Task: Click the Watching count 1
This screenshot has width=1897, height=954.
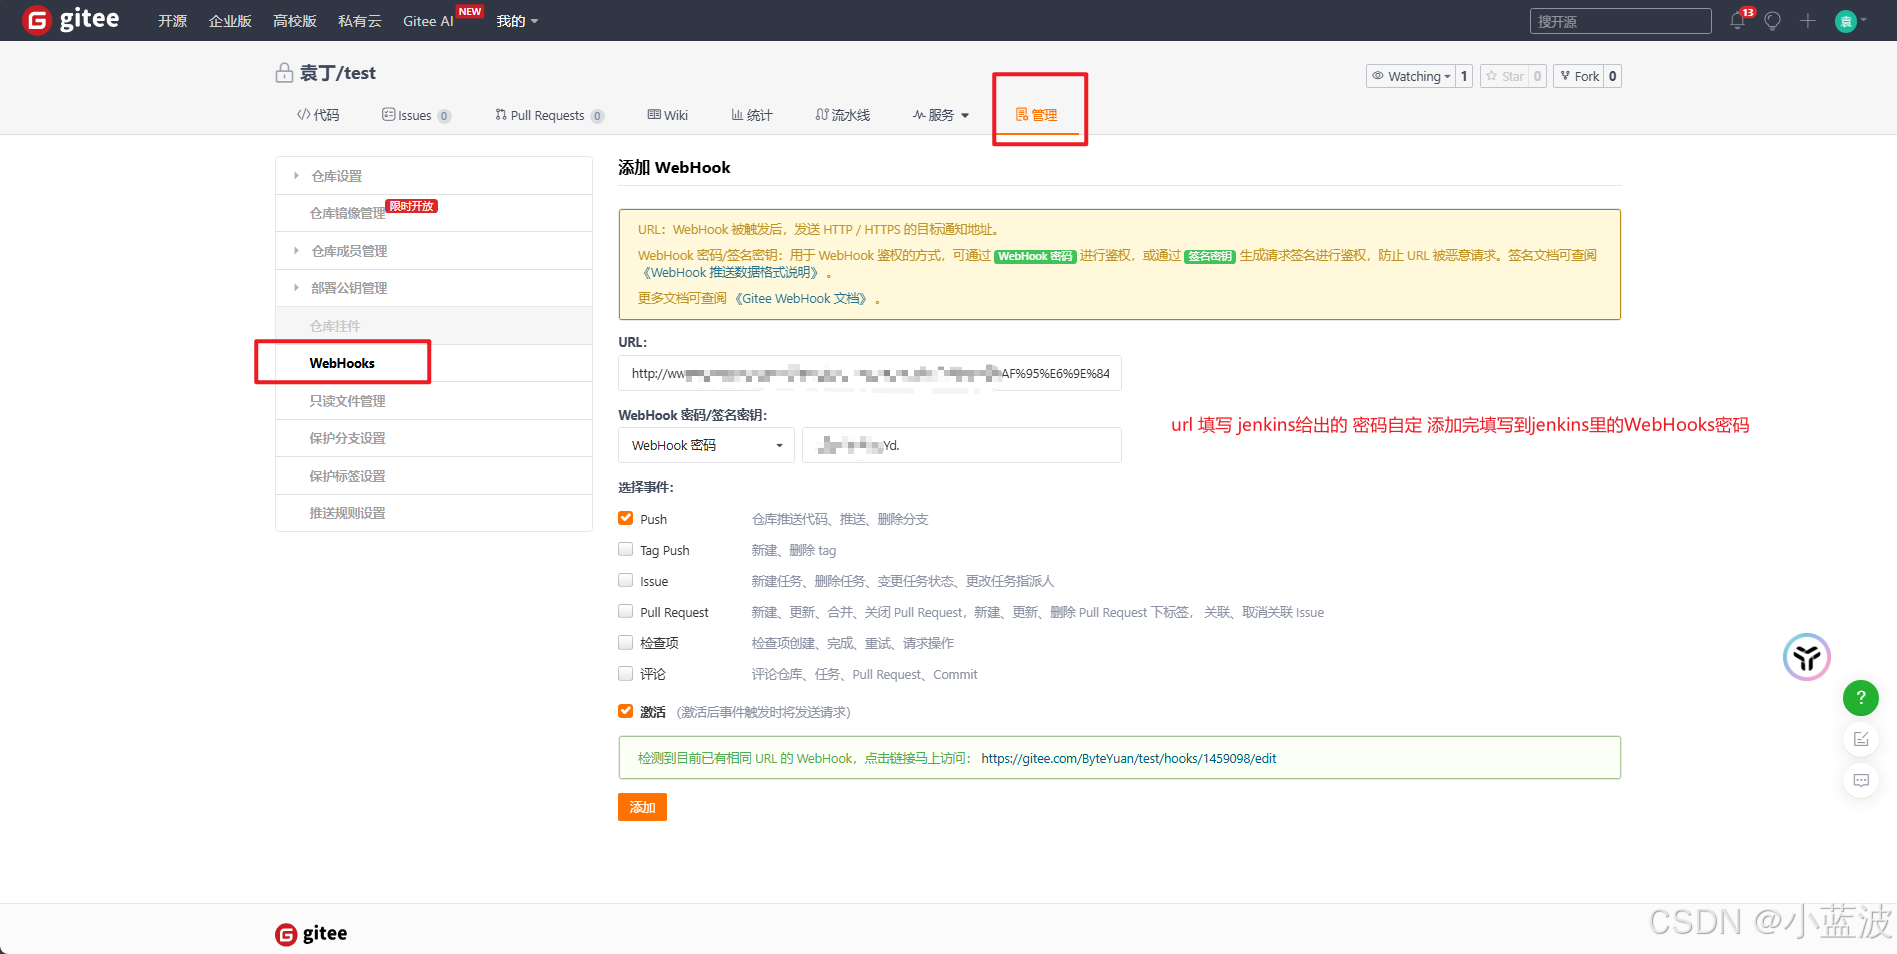Action: (x=1464, y=76)
